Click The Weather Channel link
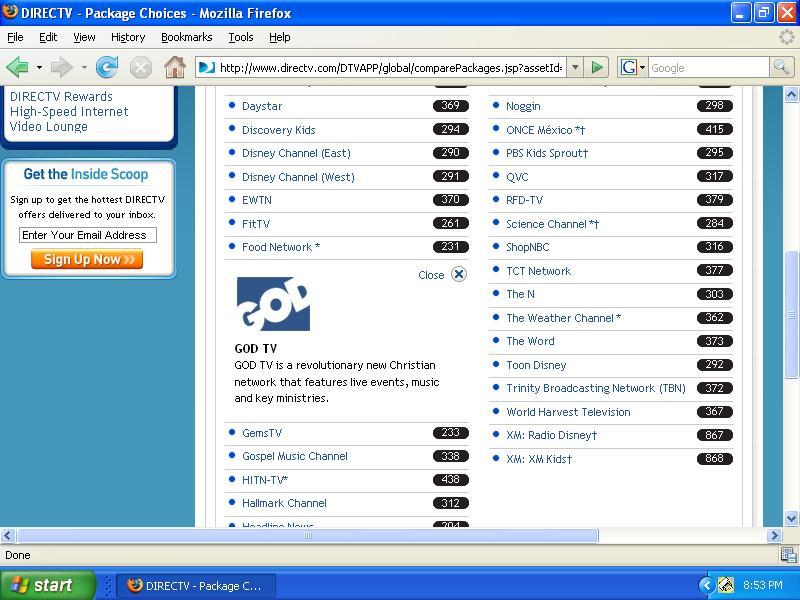The image size is (800, 600). [x=563, y=318]
